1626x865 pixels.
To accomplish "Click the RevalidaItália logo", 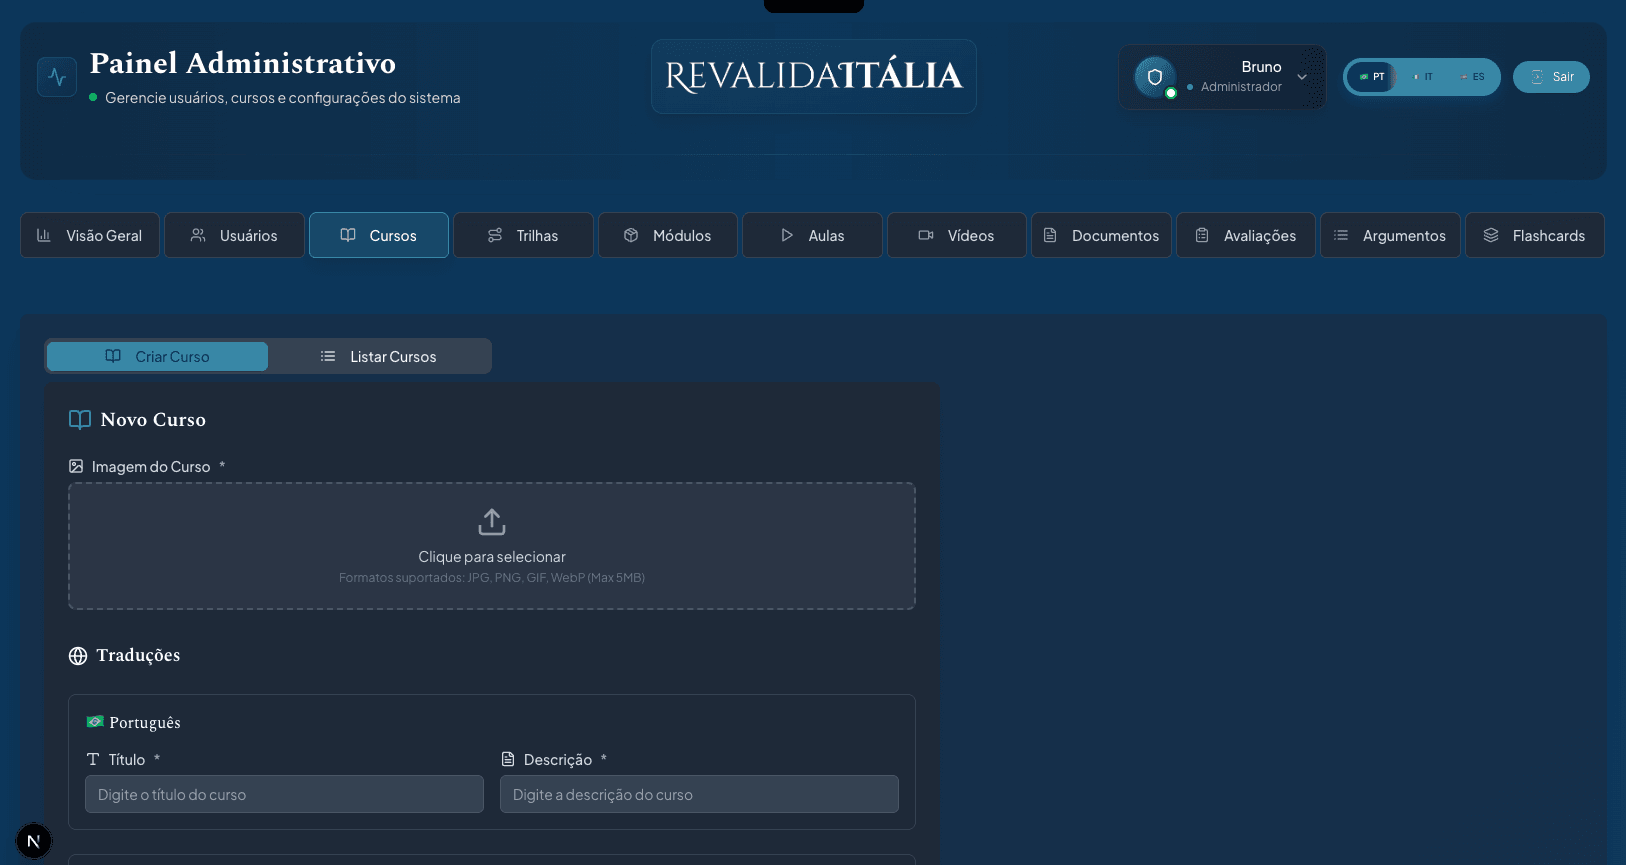I will click(814, 77).
